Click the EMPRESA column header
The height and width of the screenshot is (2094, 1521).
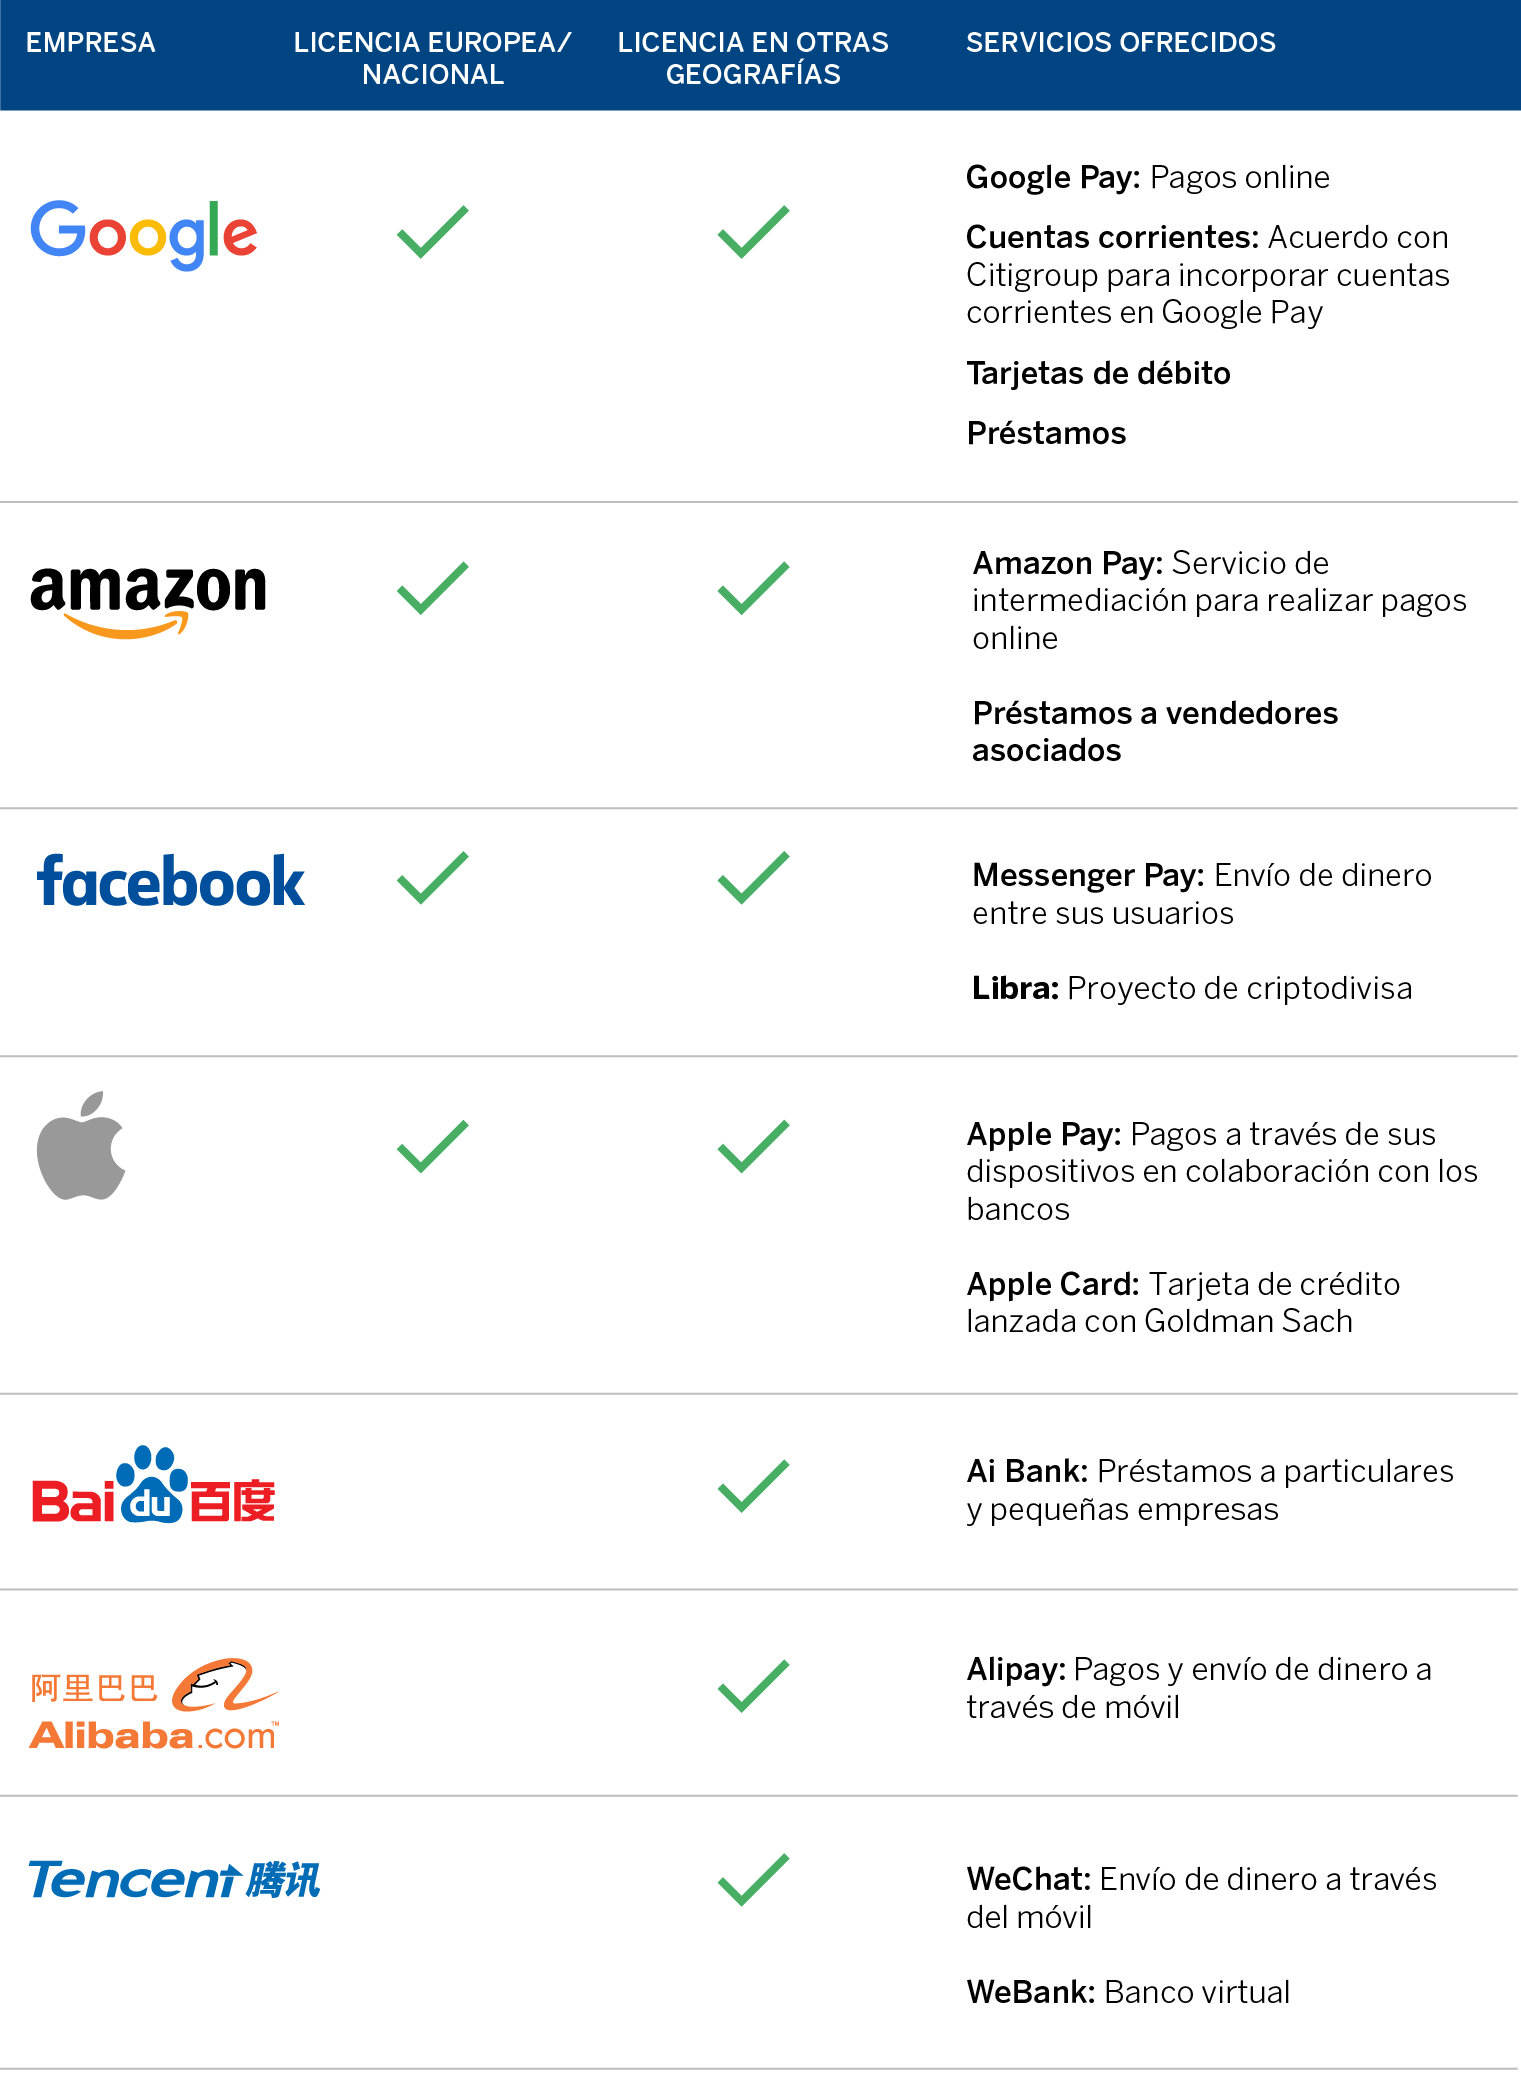pyautogui.click(x=91, y=42)
